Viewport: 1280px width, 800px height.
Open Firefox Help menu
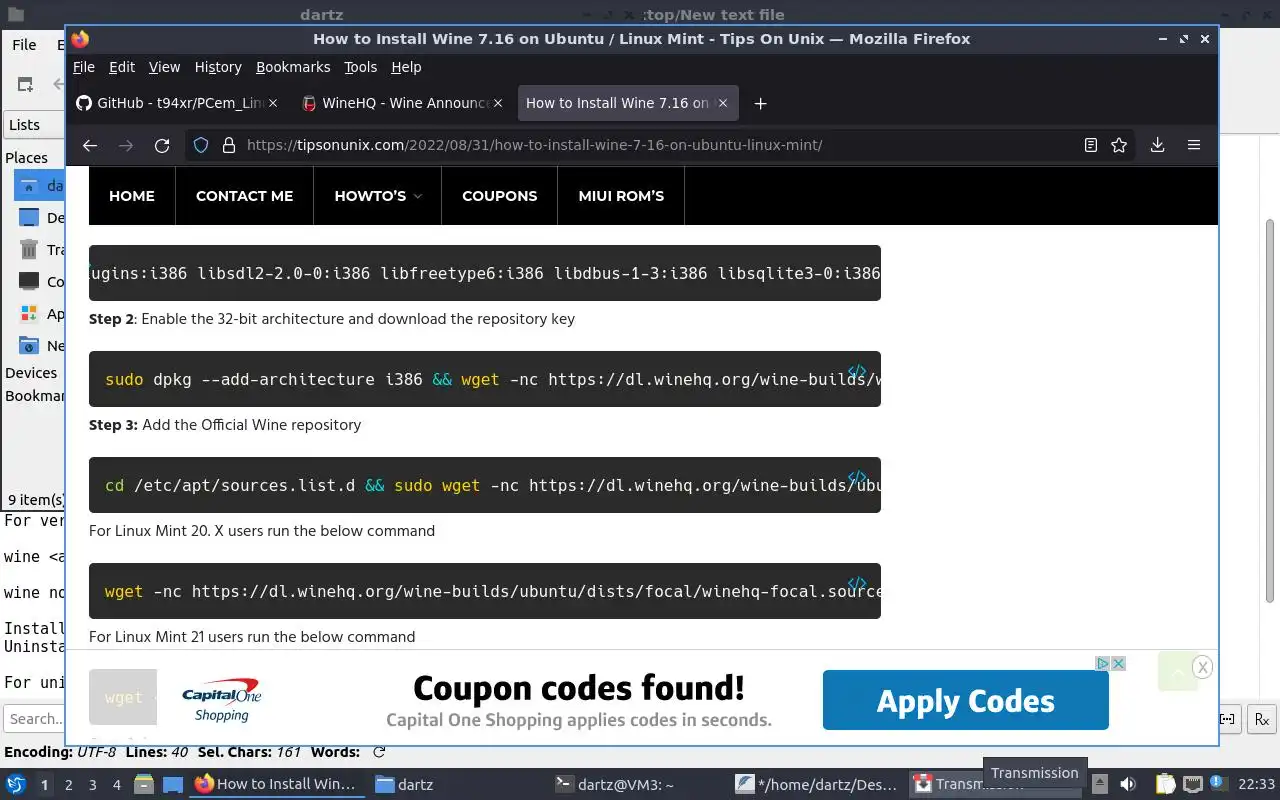click(406, 67)
